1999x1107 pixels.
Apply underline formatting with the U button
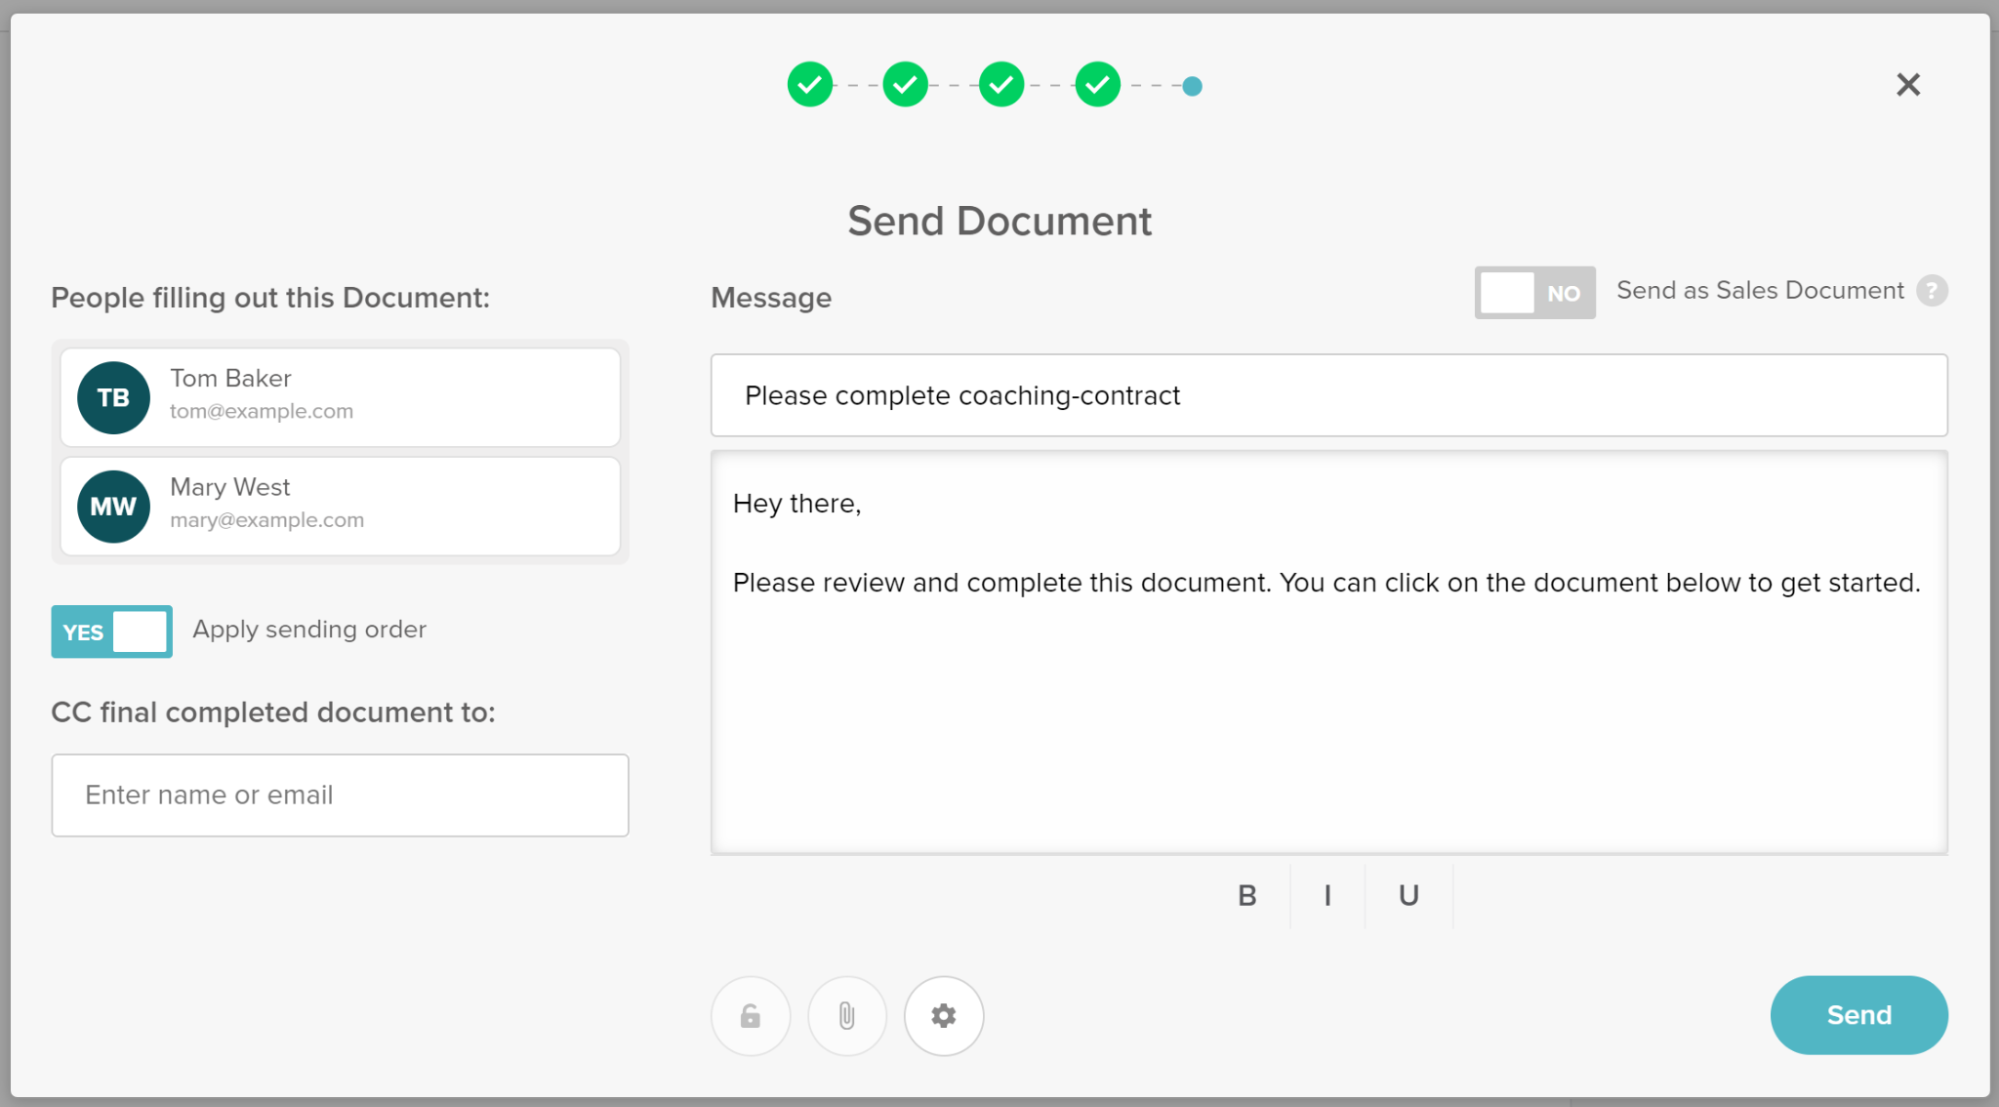[1407, 895]
